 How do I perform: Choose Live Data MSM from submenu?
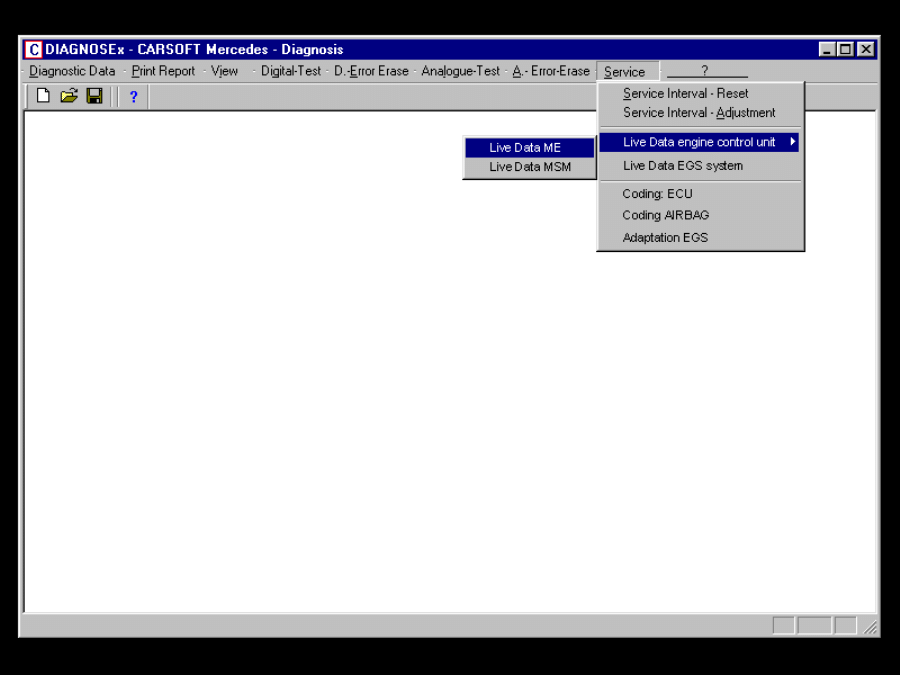click(x=530, y=167)
